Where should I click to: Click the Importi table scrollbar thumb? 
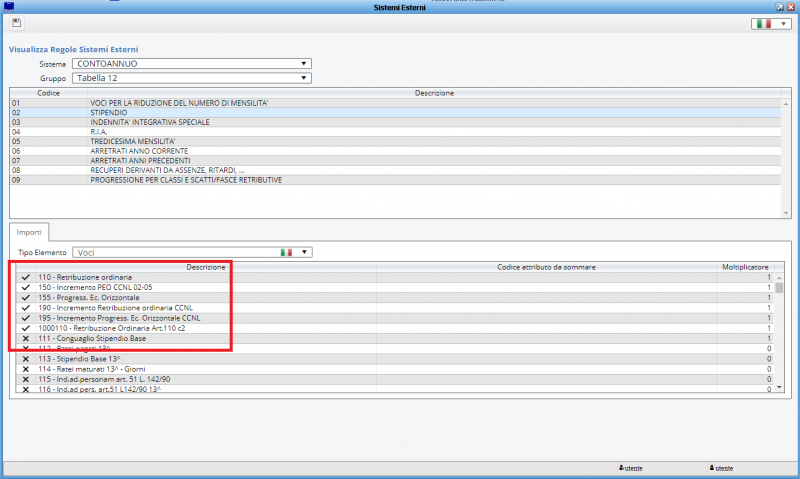[x=779, y=287]
